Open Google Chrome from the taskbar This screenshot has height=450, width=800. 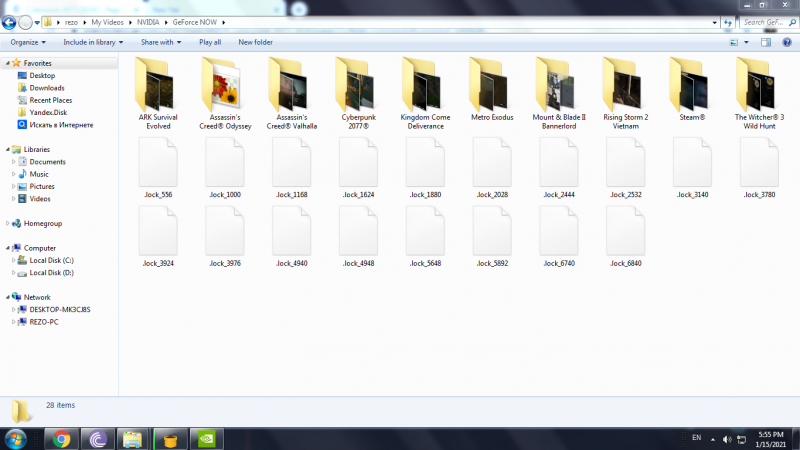(x=61, y=438)
